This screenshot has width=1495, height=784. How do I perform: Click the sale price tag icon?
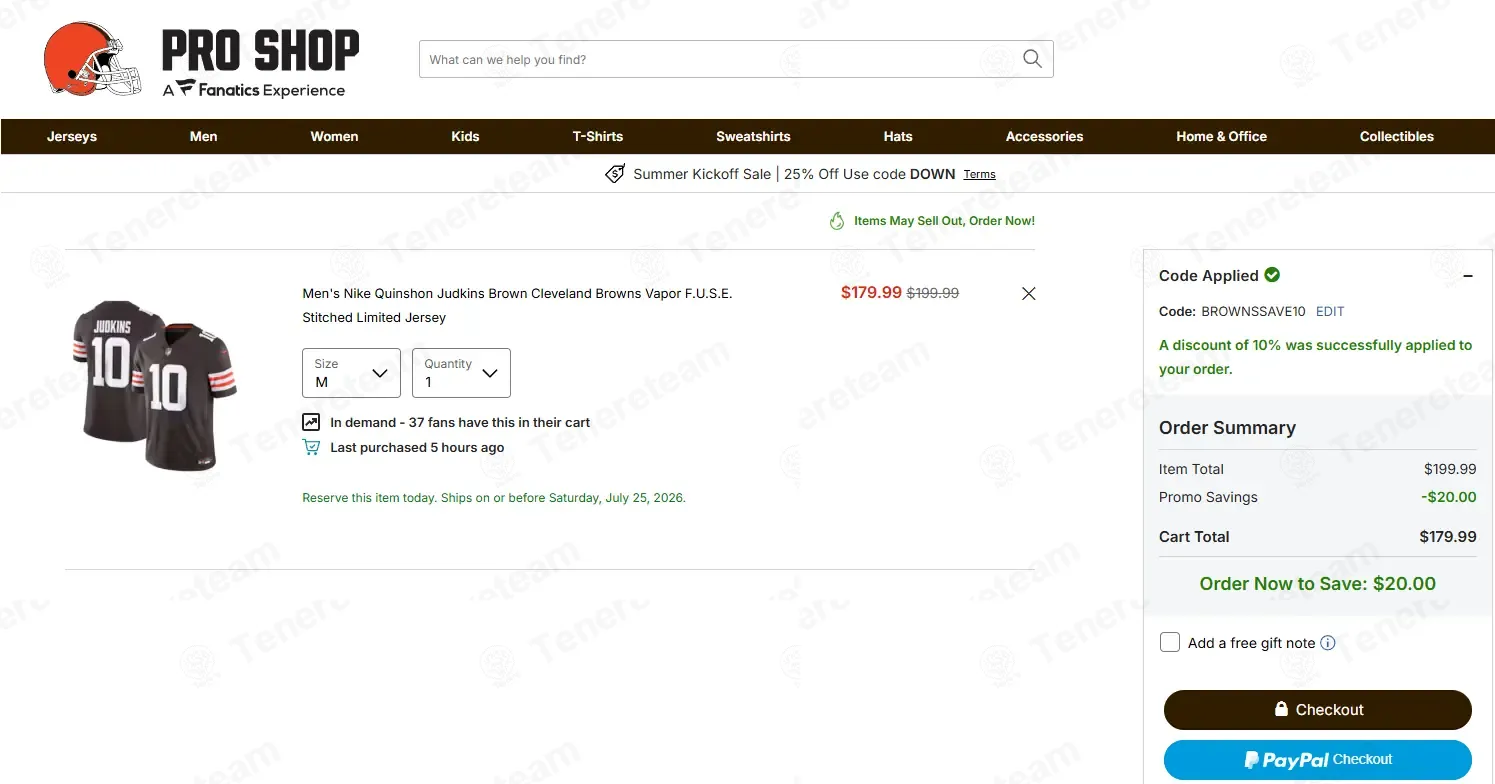[x=615, y=174]
